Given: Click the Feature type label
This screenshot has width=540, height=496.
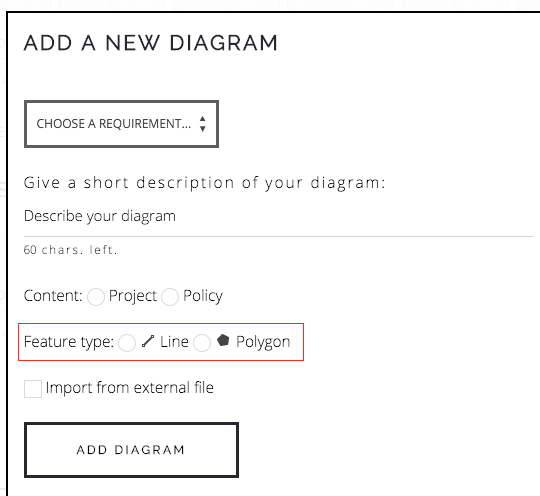Looking at the screenshot, I should 69,342.
